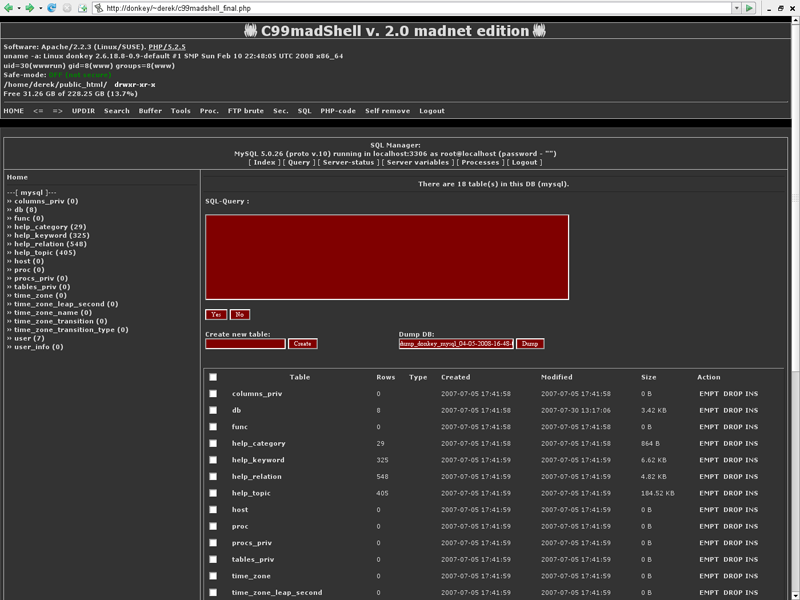Click the Self remove link
Viewport: 800px width, 600px height.
tap(387, 111)
